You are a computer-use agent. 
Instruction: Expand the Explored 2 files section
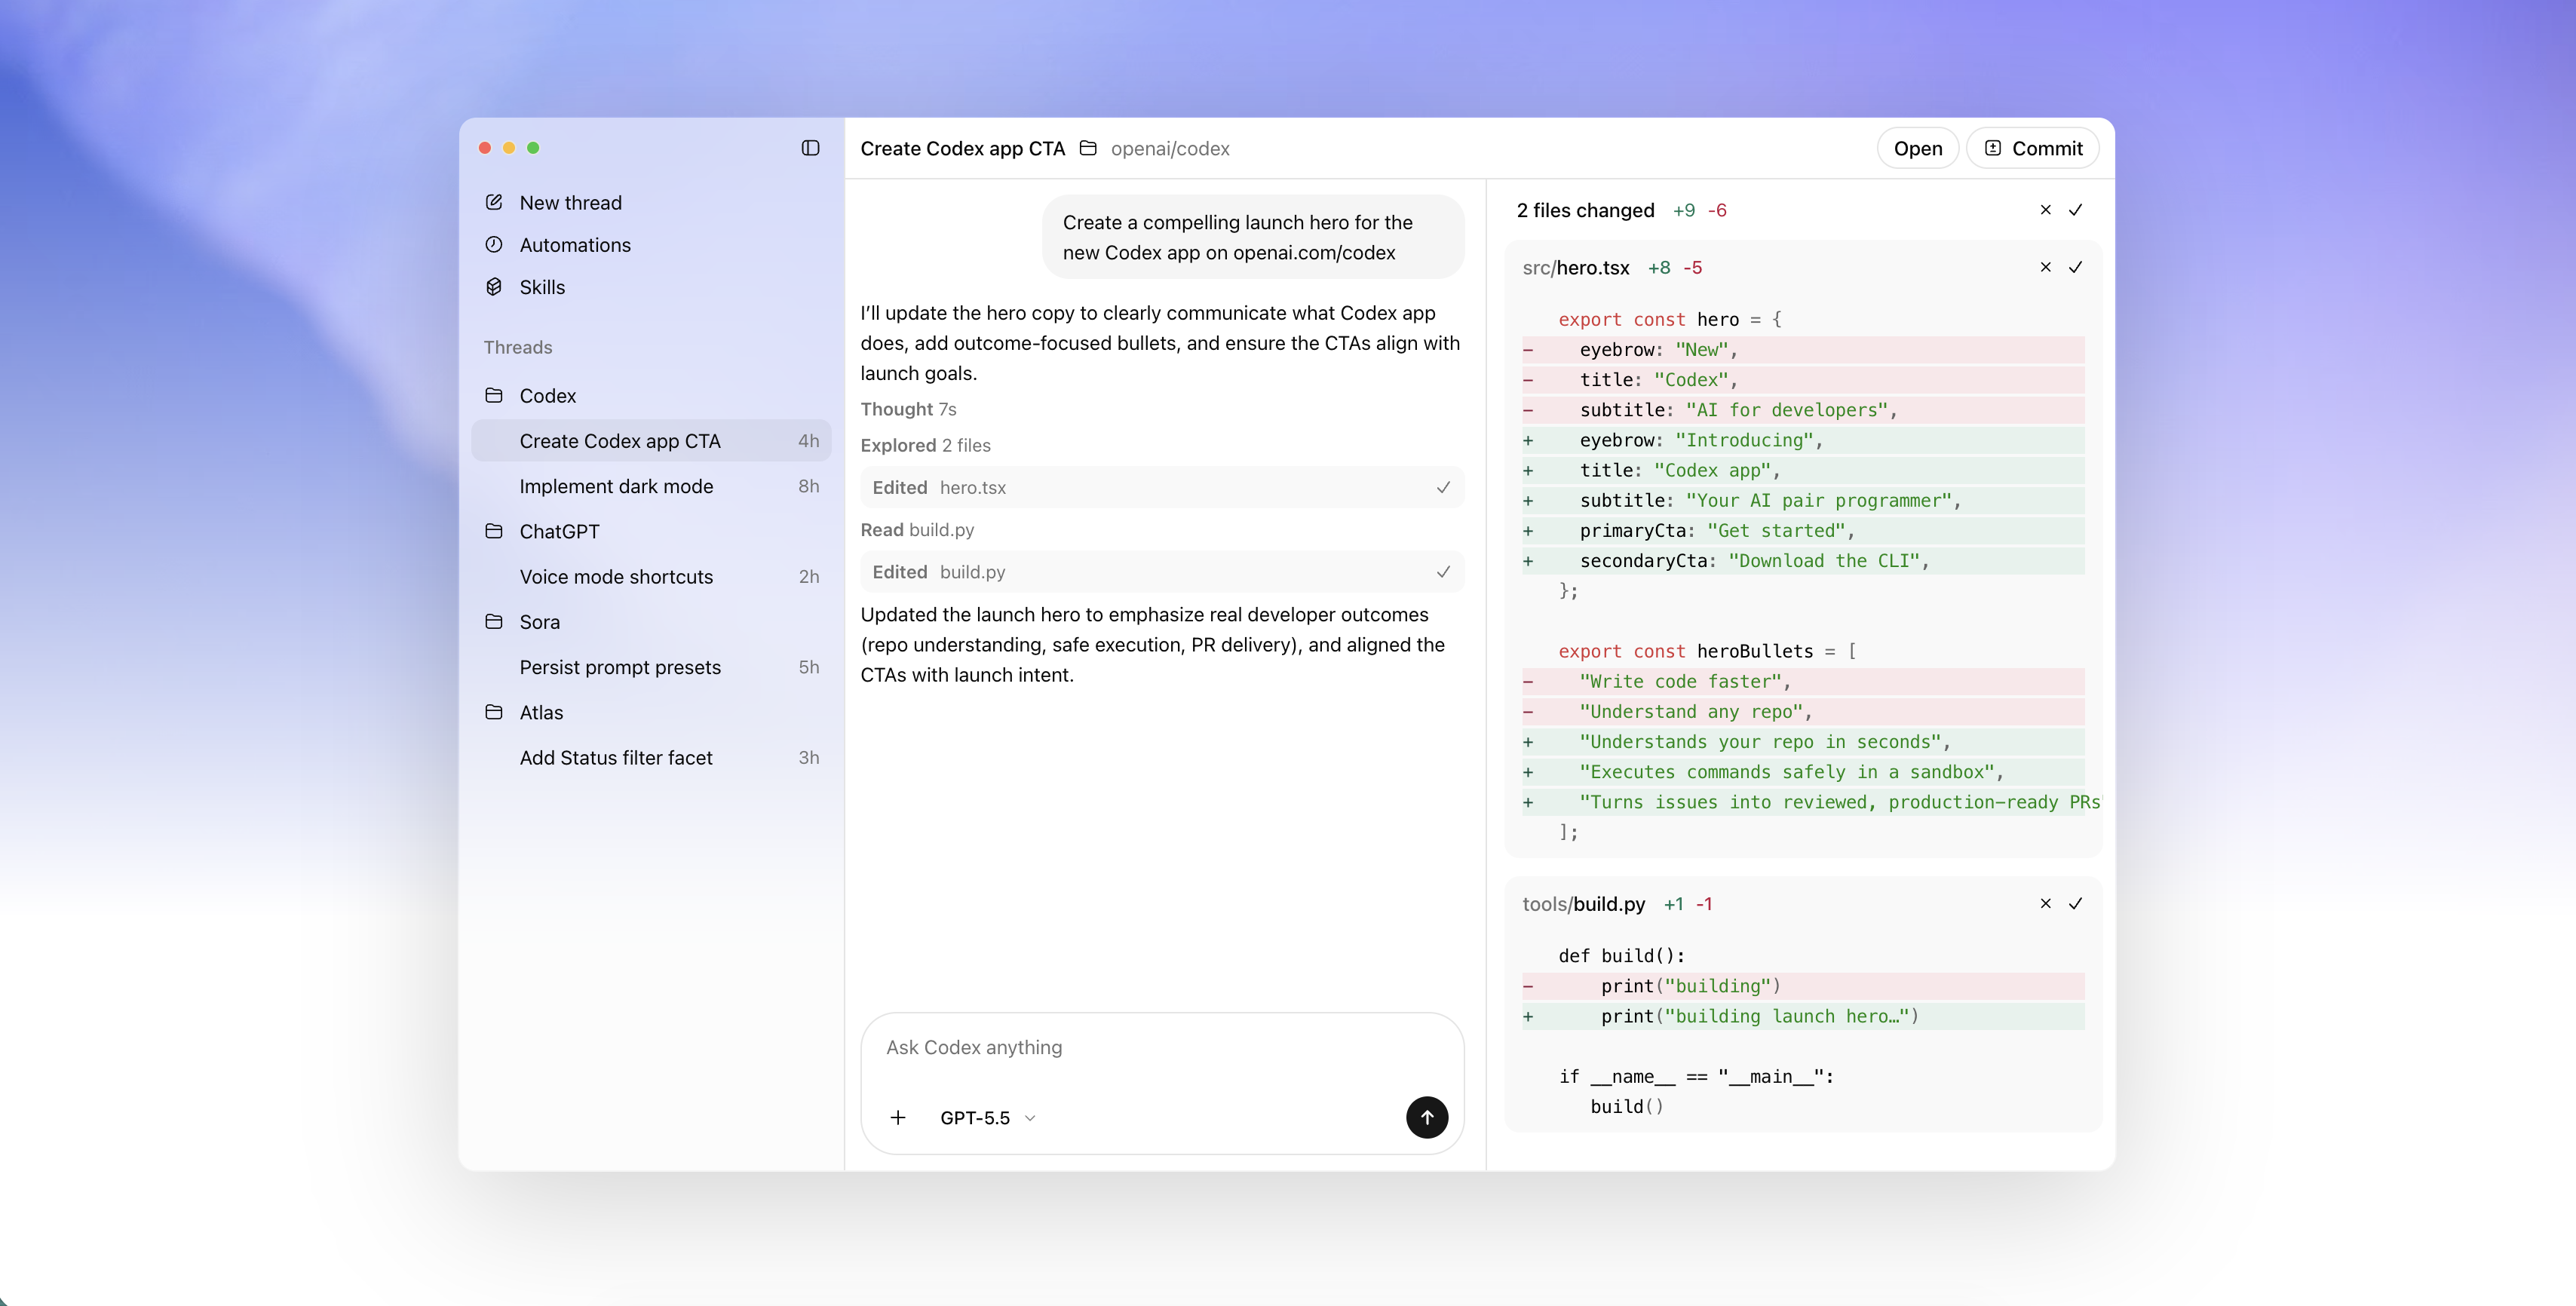(x=925, y=446)
